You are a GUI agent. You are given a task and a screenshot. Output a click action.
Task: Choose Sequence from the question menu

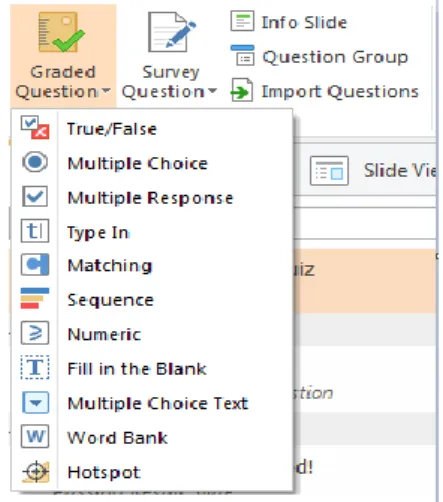(110, 300)
